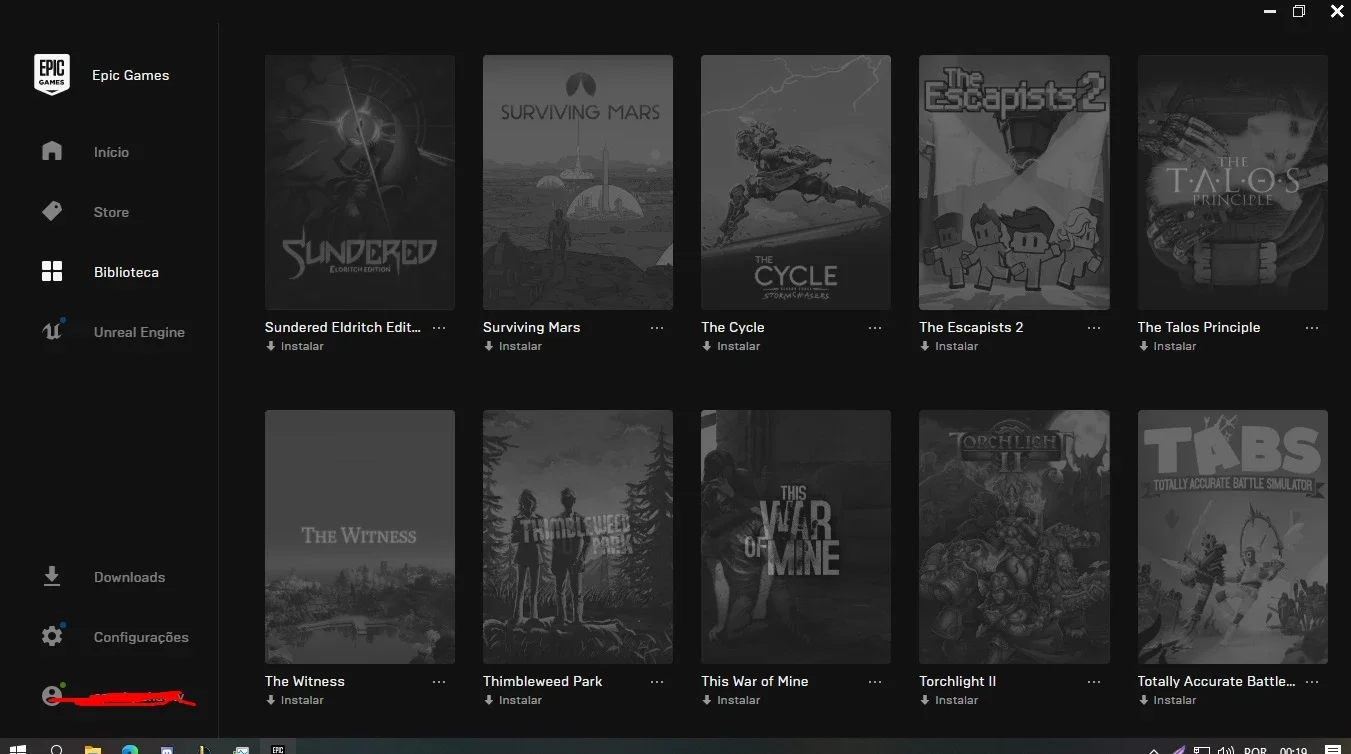Viewport: 1351px width, 754px height.
Task: Install Sundered Eldritch Edition
Action: pos(295,346)
